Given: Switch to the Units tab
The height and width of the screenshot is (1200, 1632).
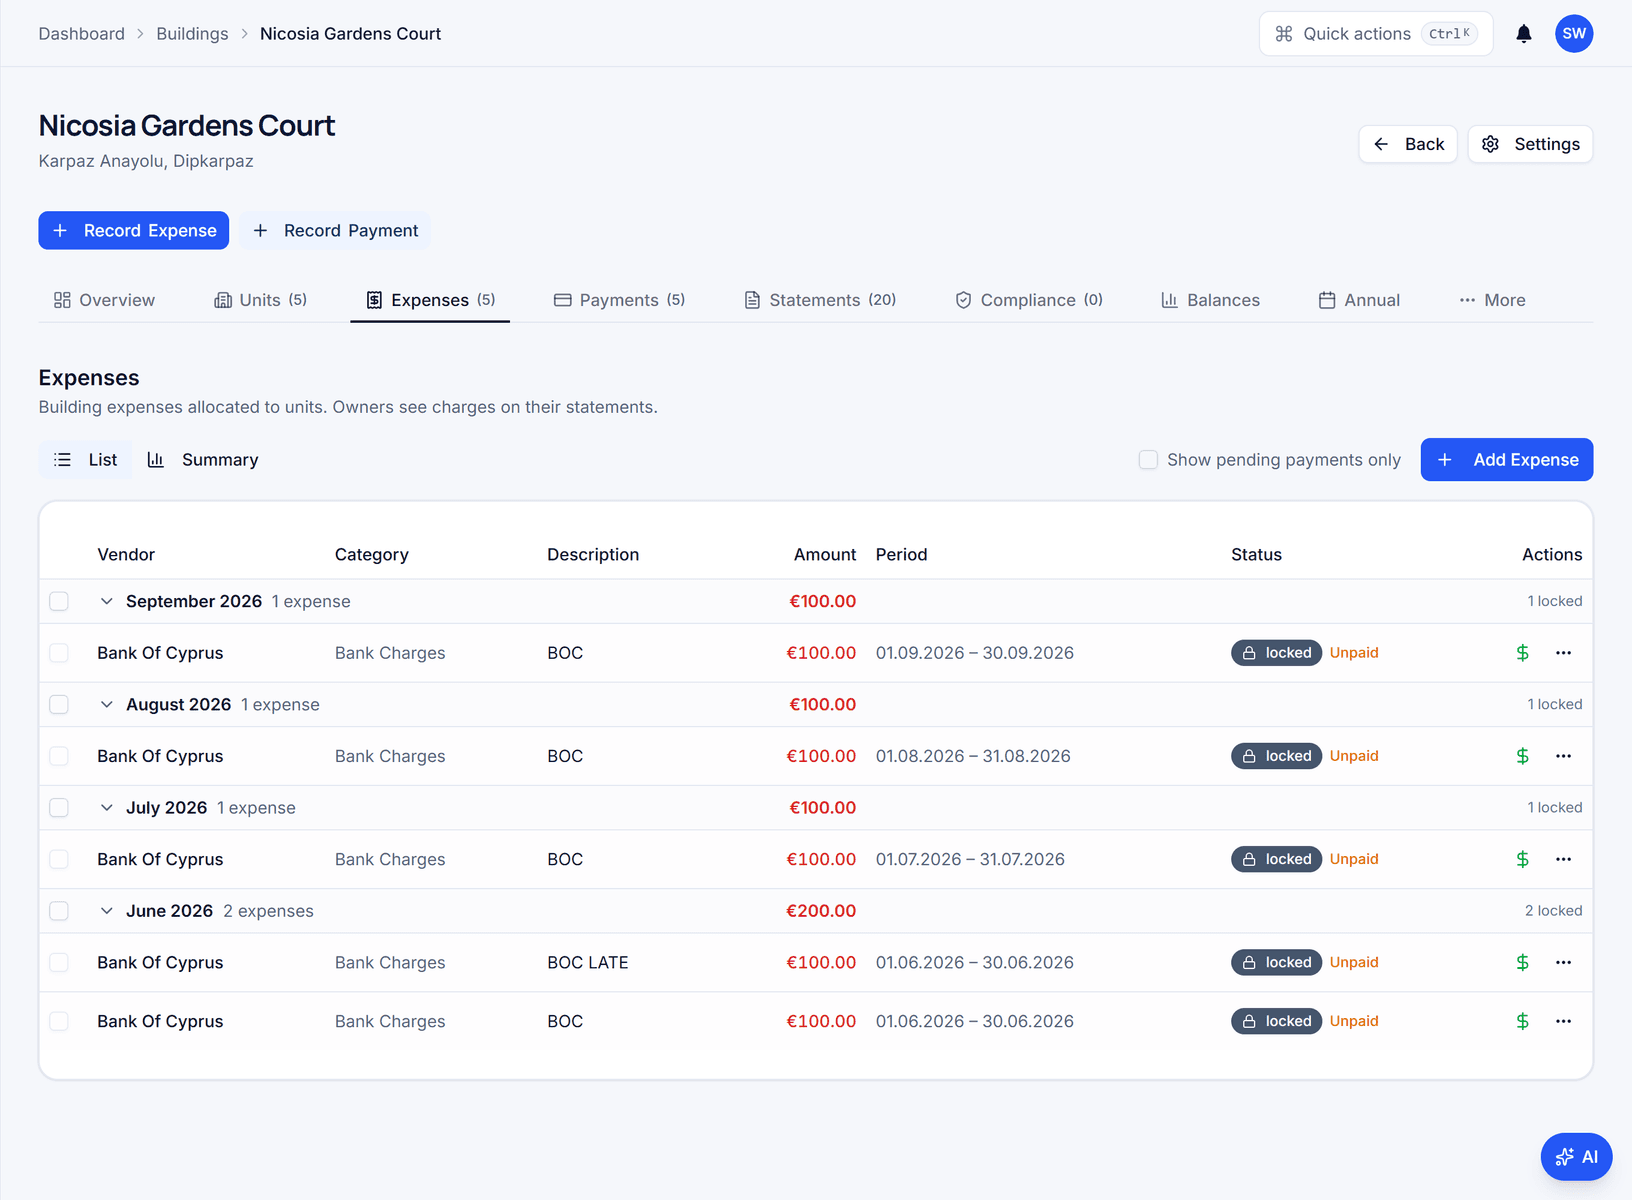Looking at the screenshot, I should (x=260, y=300).
